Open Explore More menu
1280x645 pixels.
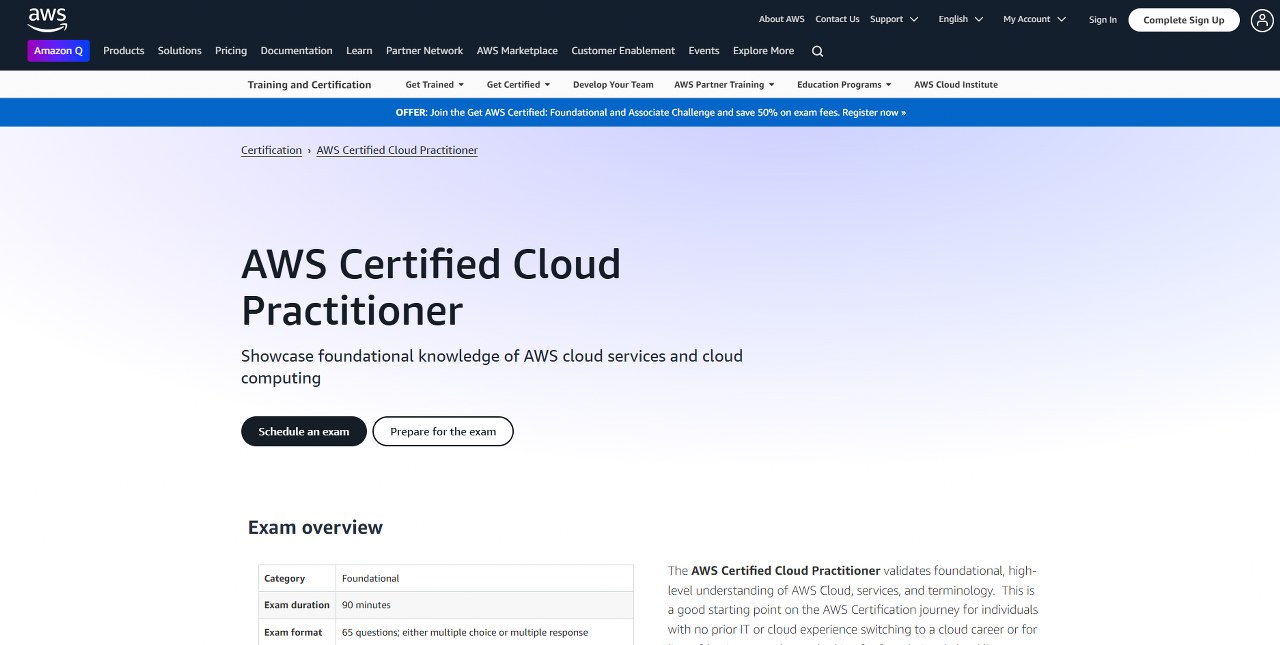(x=763, y=51)
